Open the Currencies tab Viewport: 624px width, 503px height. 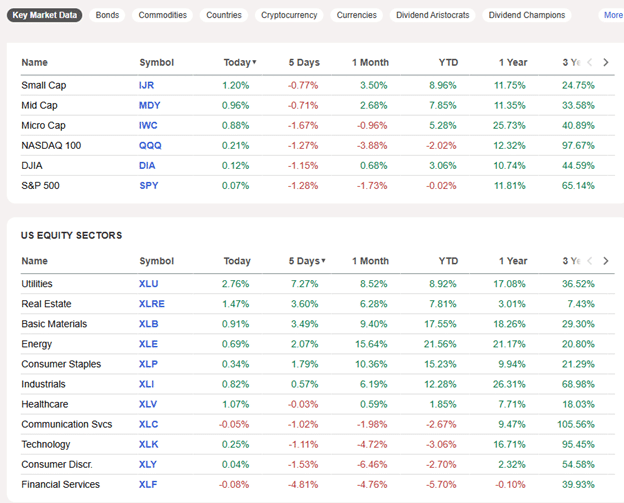pyautogui.click(x=357, y=15)
